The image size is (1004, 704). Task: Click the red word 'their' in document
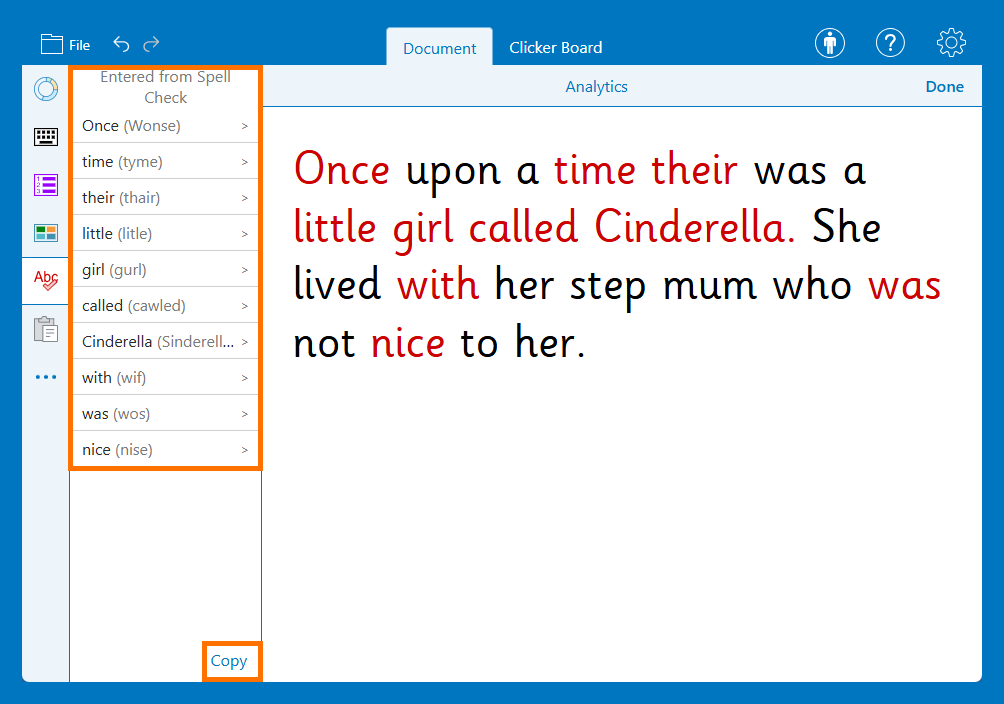(694, 170)
